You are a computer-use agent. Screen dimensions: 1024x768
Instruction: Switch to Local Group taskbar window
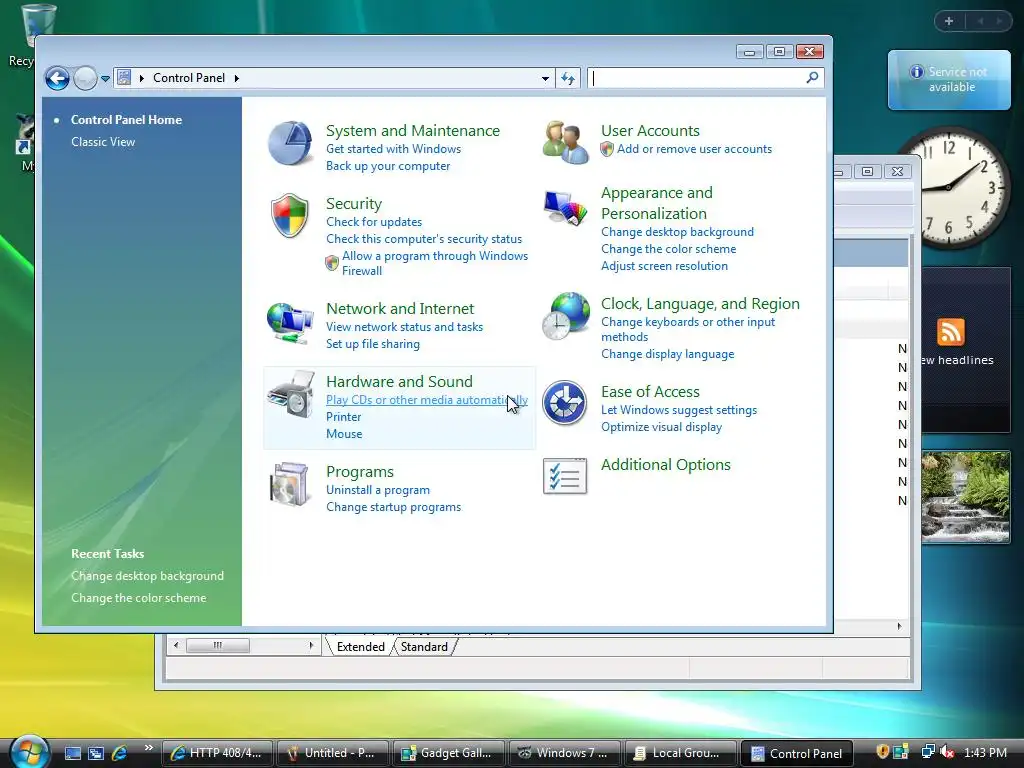(x=680, y=753)
